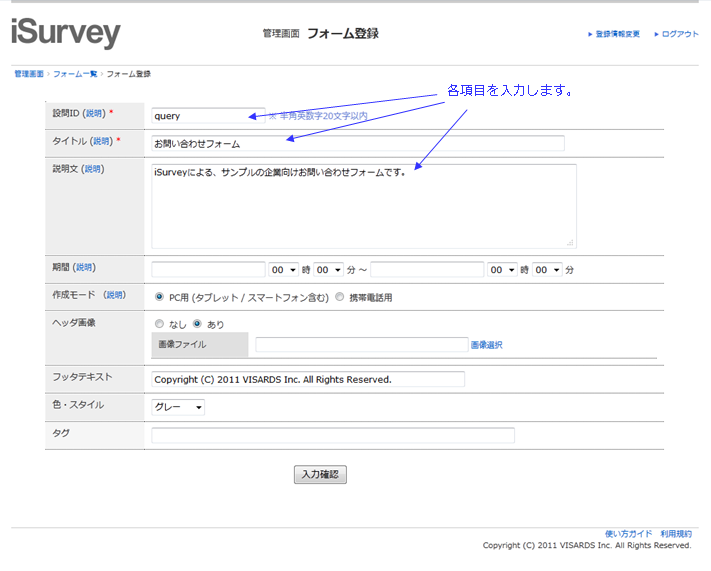Open フォーム一覧 in the breadcrumb
This screenshot has height=571, width=711.
tap(75, 74)
